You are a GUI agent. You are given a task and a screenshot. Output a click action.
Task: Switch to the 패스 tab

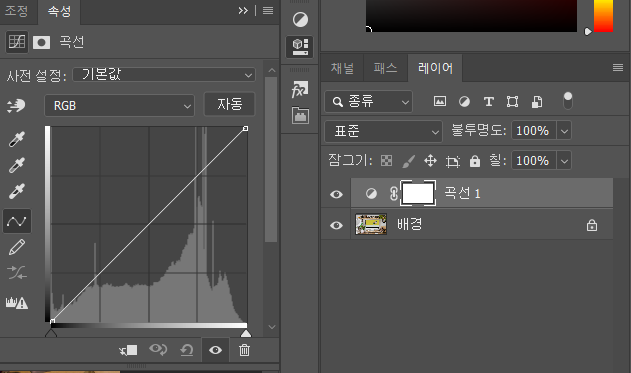tap(385, 68)
